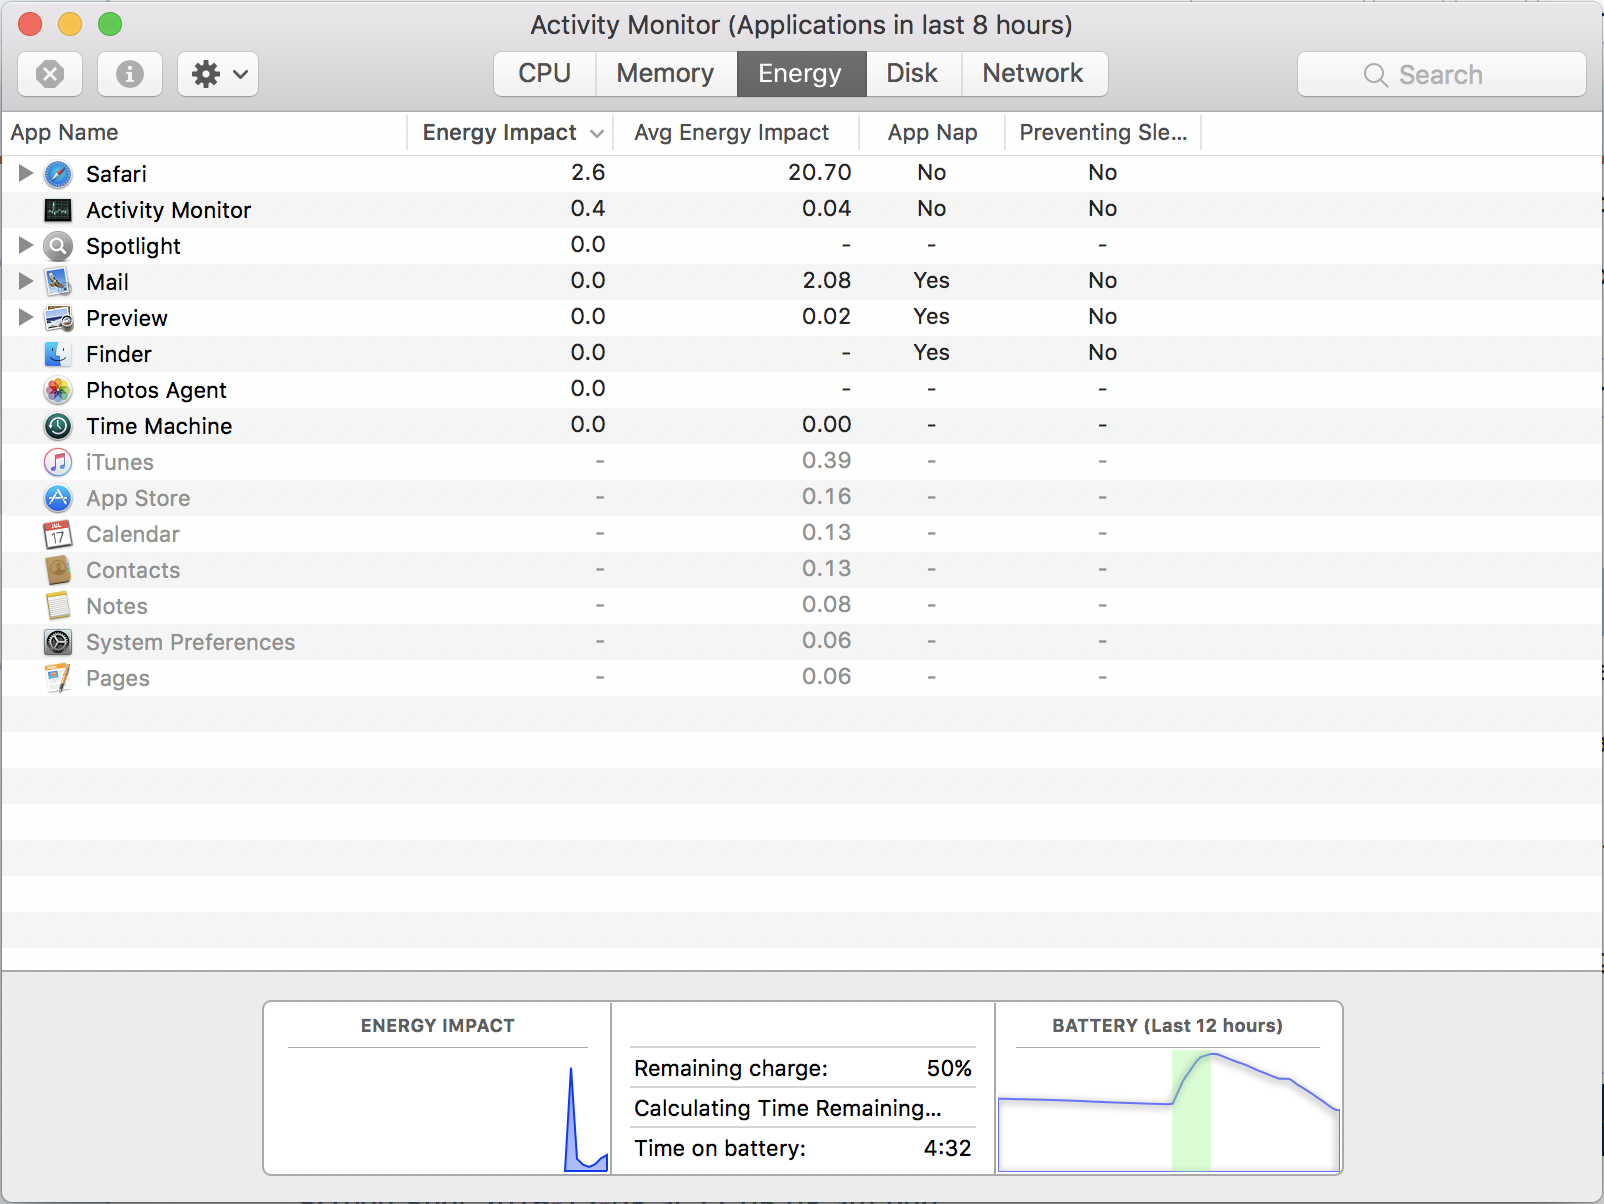
Task: Select the iTunes row name
Action: pos(120,462)
